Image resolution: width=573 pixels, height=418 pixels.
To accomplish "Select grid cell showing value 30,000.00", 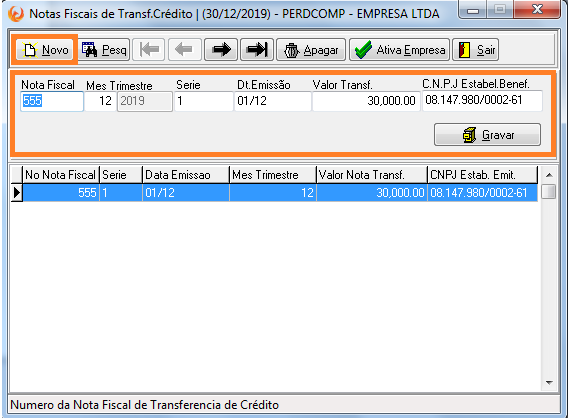I will 372,193.
